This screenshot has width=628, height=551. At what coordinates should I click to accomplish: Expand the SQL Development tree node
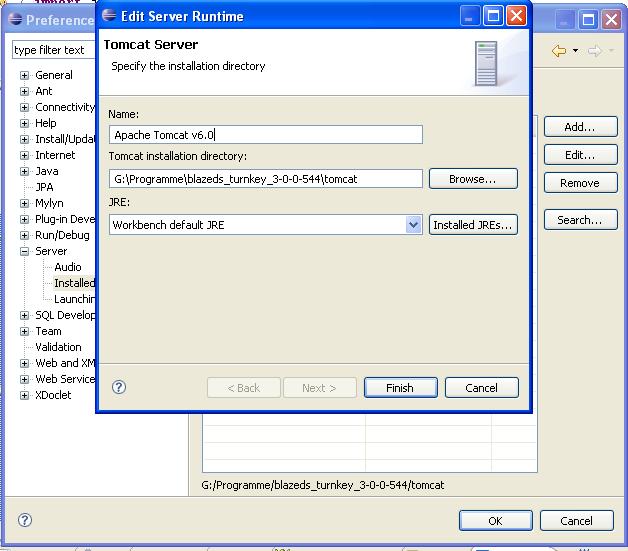(x=24, y=316)
